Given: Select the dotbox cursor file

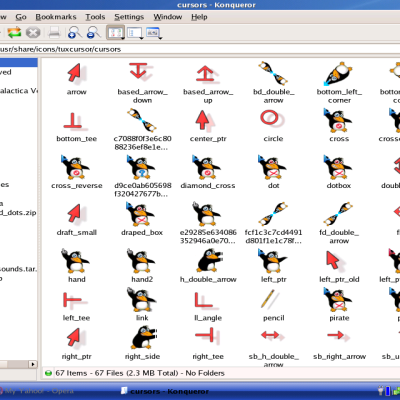Looking at the screenshot, I should (x=339, y=173).
